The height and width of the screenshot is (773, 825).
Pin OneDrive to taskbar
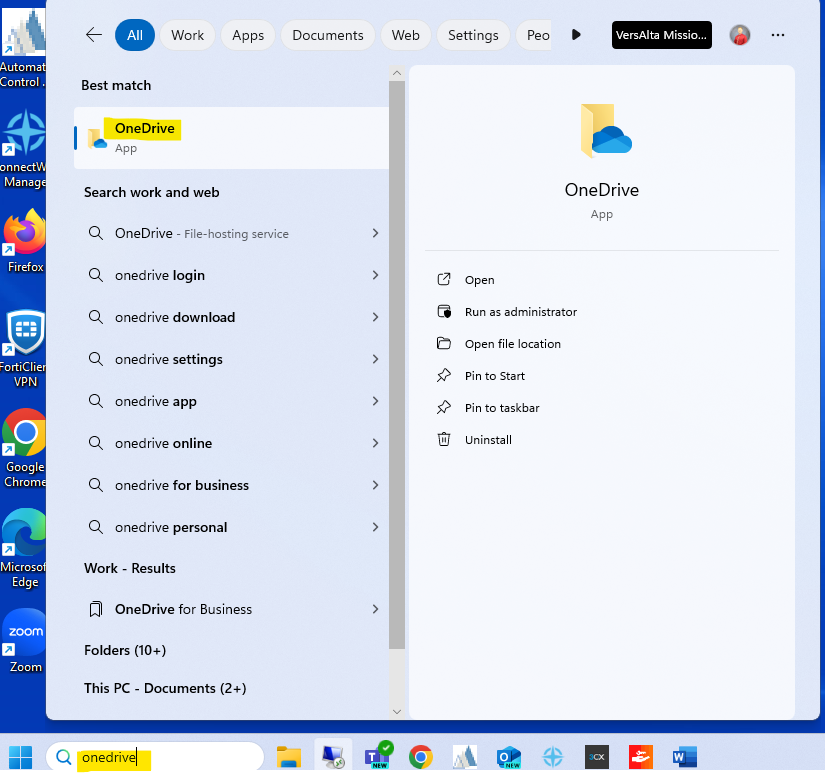(488, 408)
